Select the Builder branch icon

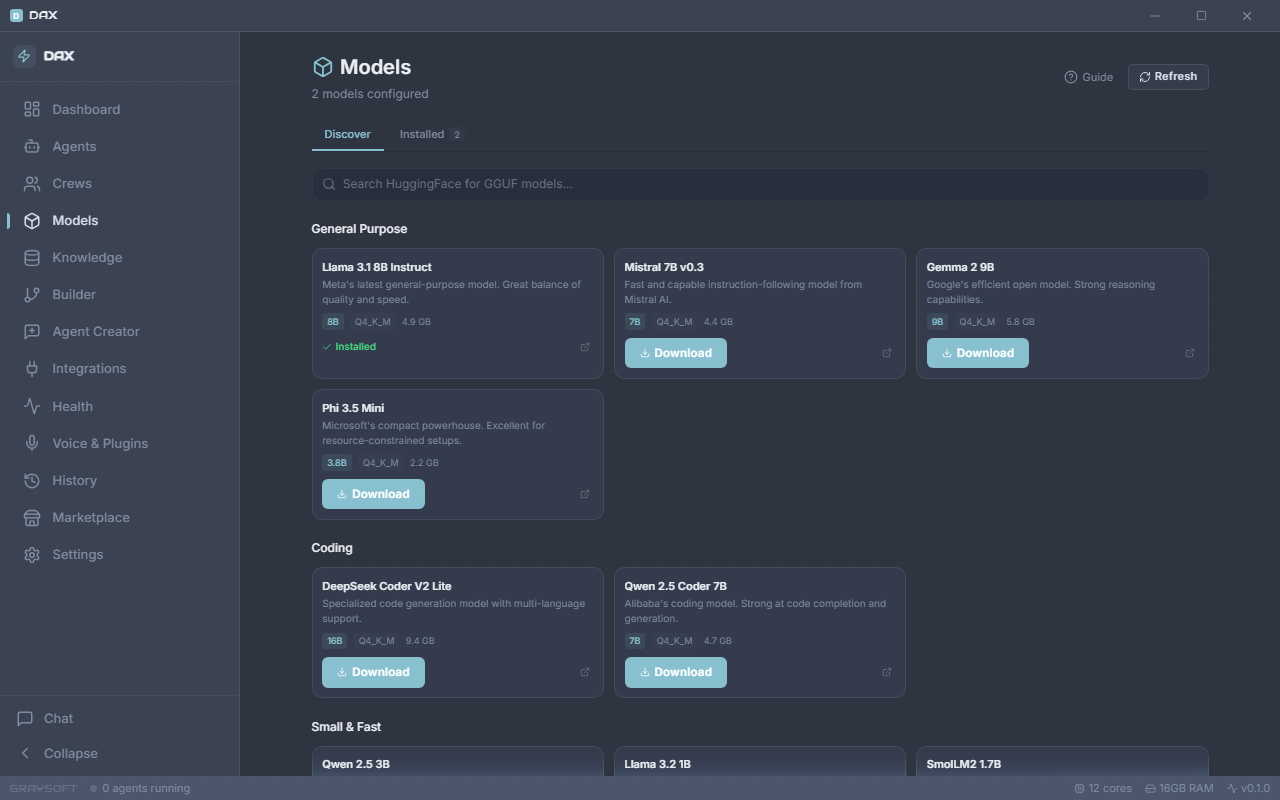(32, 294)
